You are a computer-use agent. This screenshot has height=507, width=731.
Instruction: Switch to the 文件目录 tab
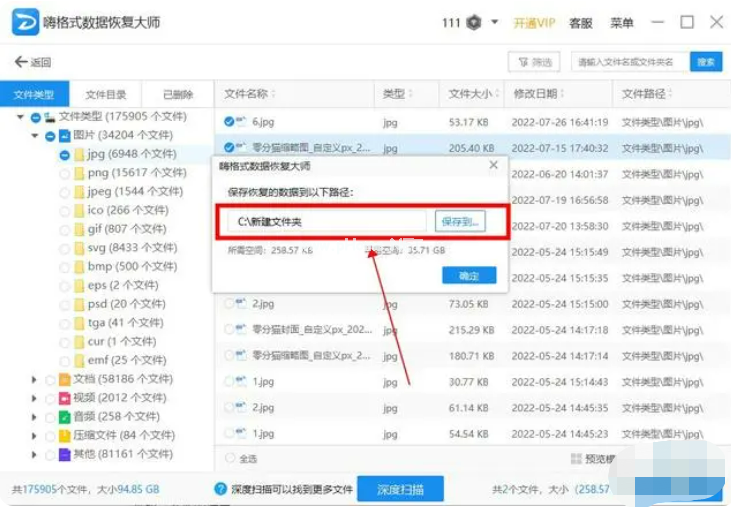pyautogui.click(x=105, y=95)
